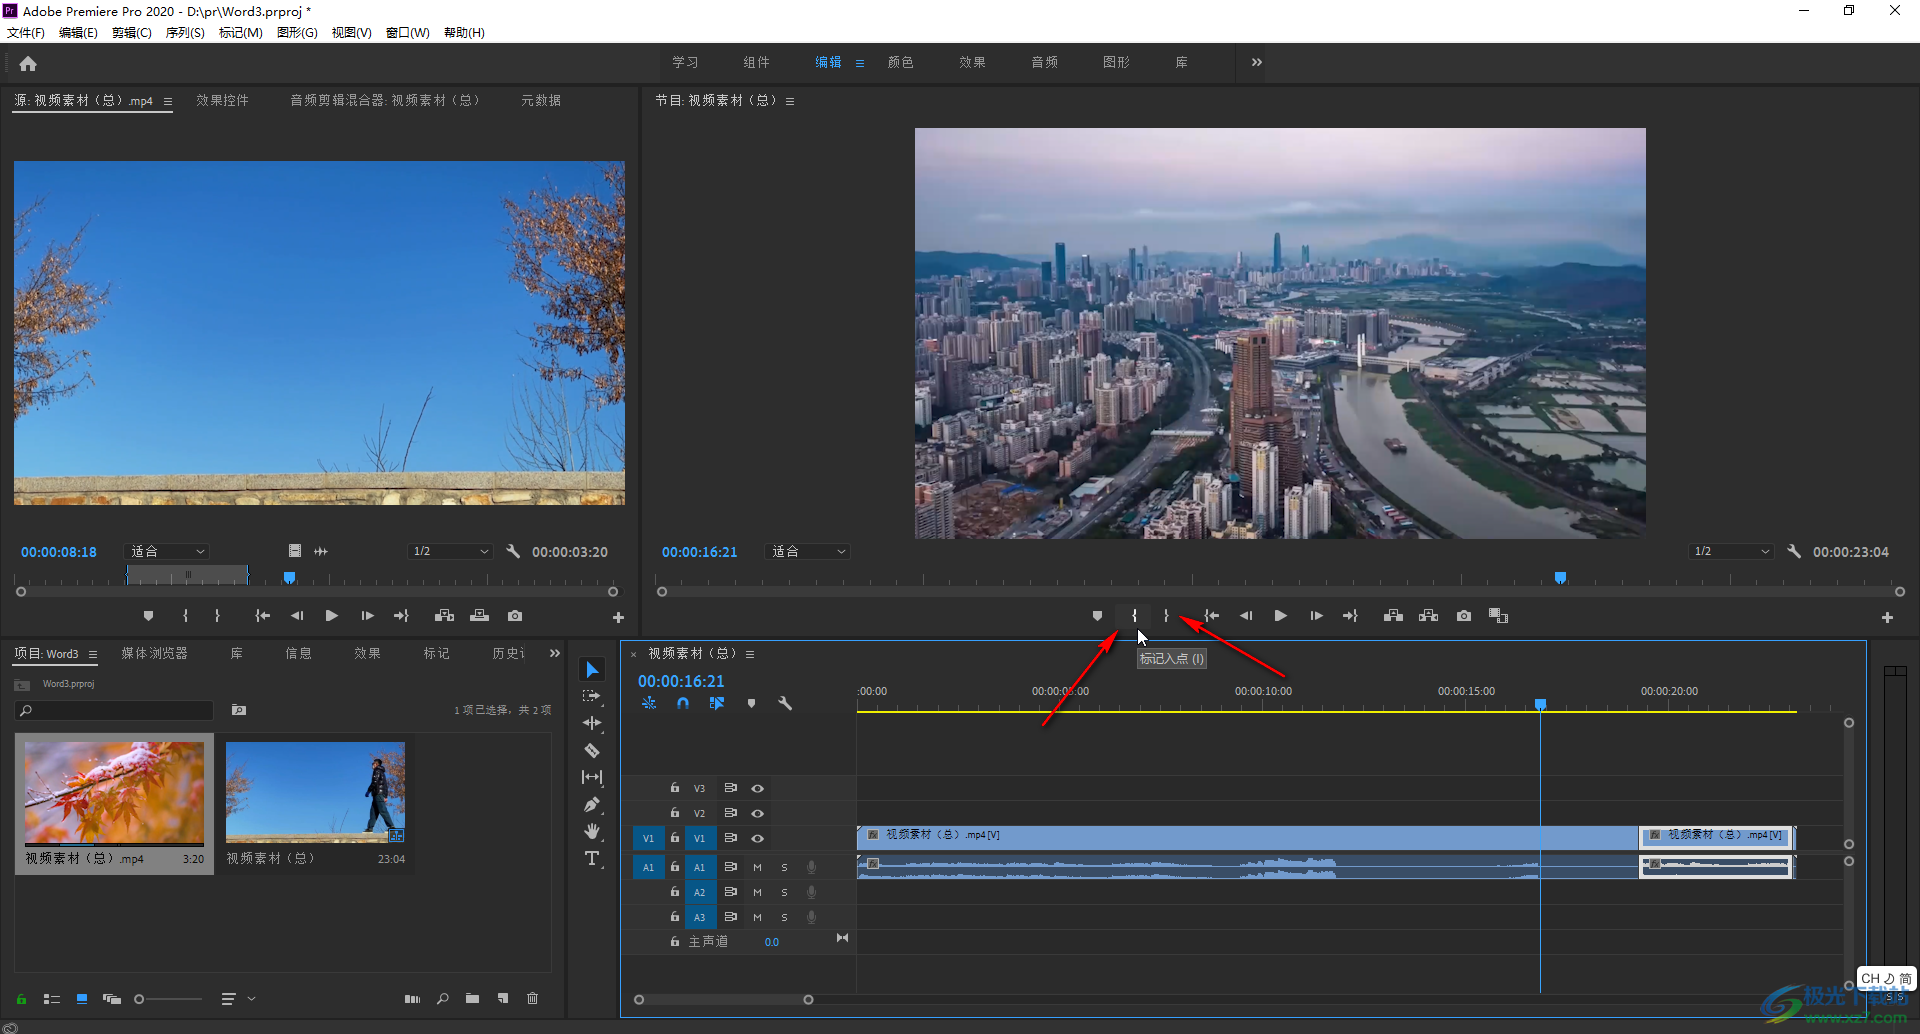The width and height of the screenshot is (1920, 1034).
Task: Mute track A1
Action: [x=757, y=867]
